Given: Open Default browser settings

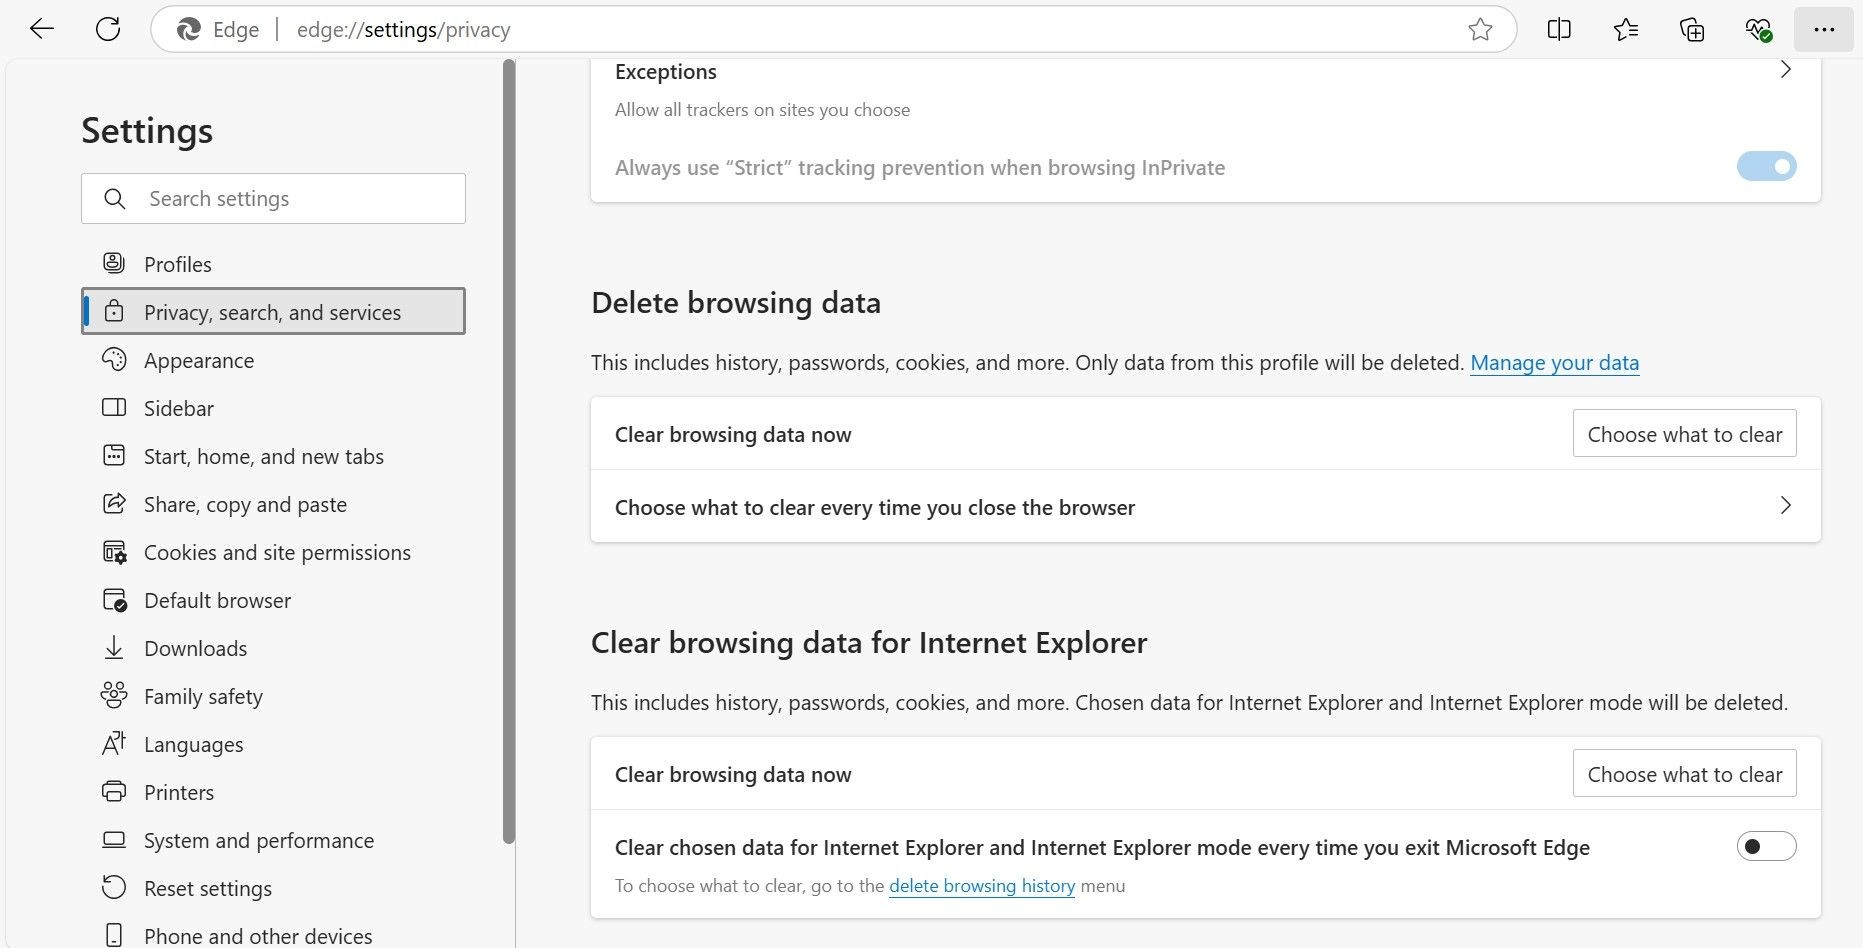Looking at the screenshot, I should (x=273, y=600).
